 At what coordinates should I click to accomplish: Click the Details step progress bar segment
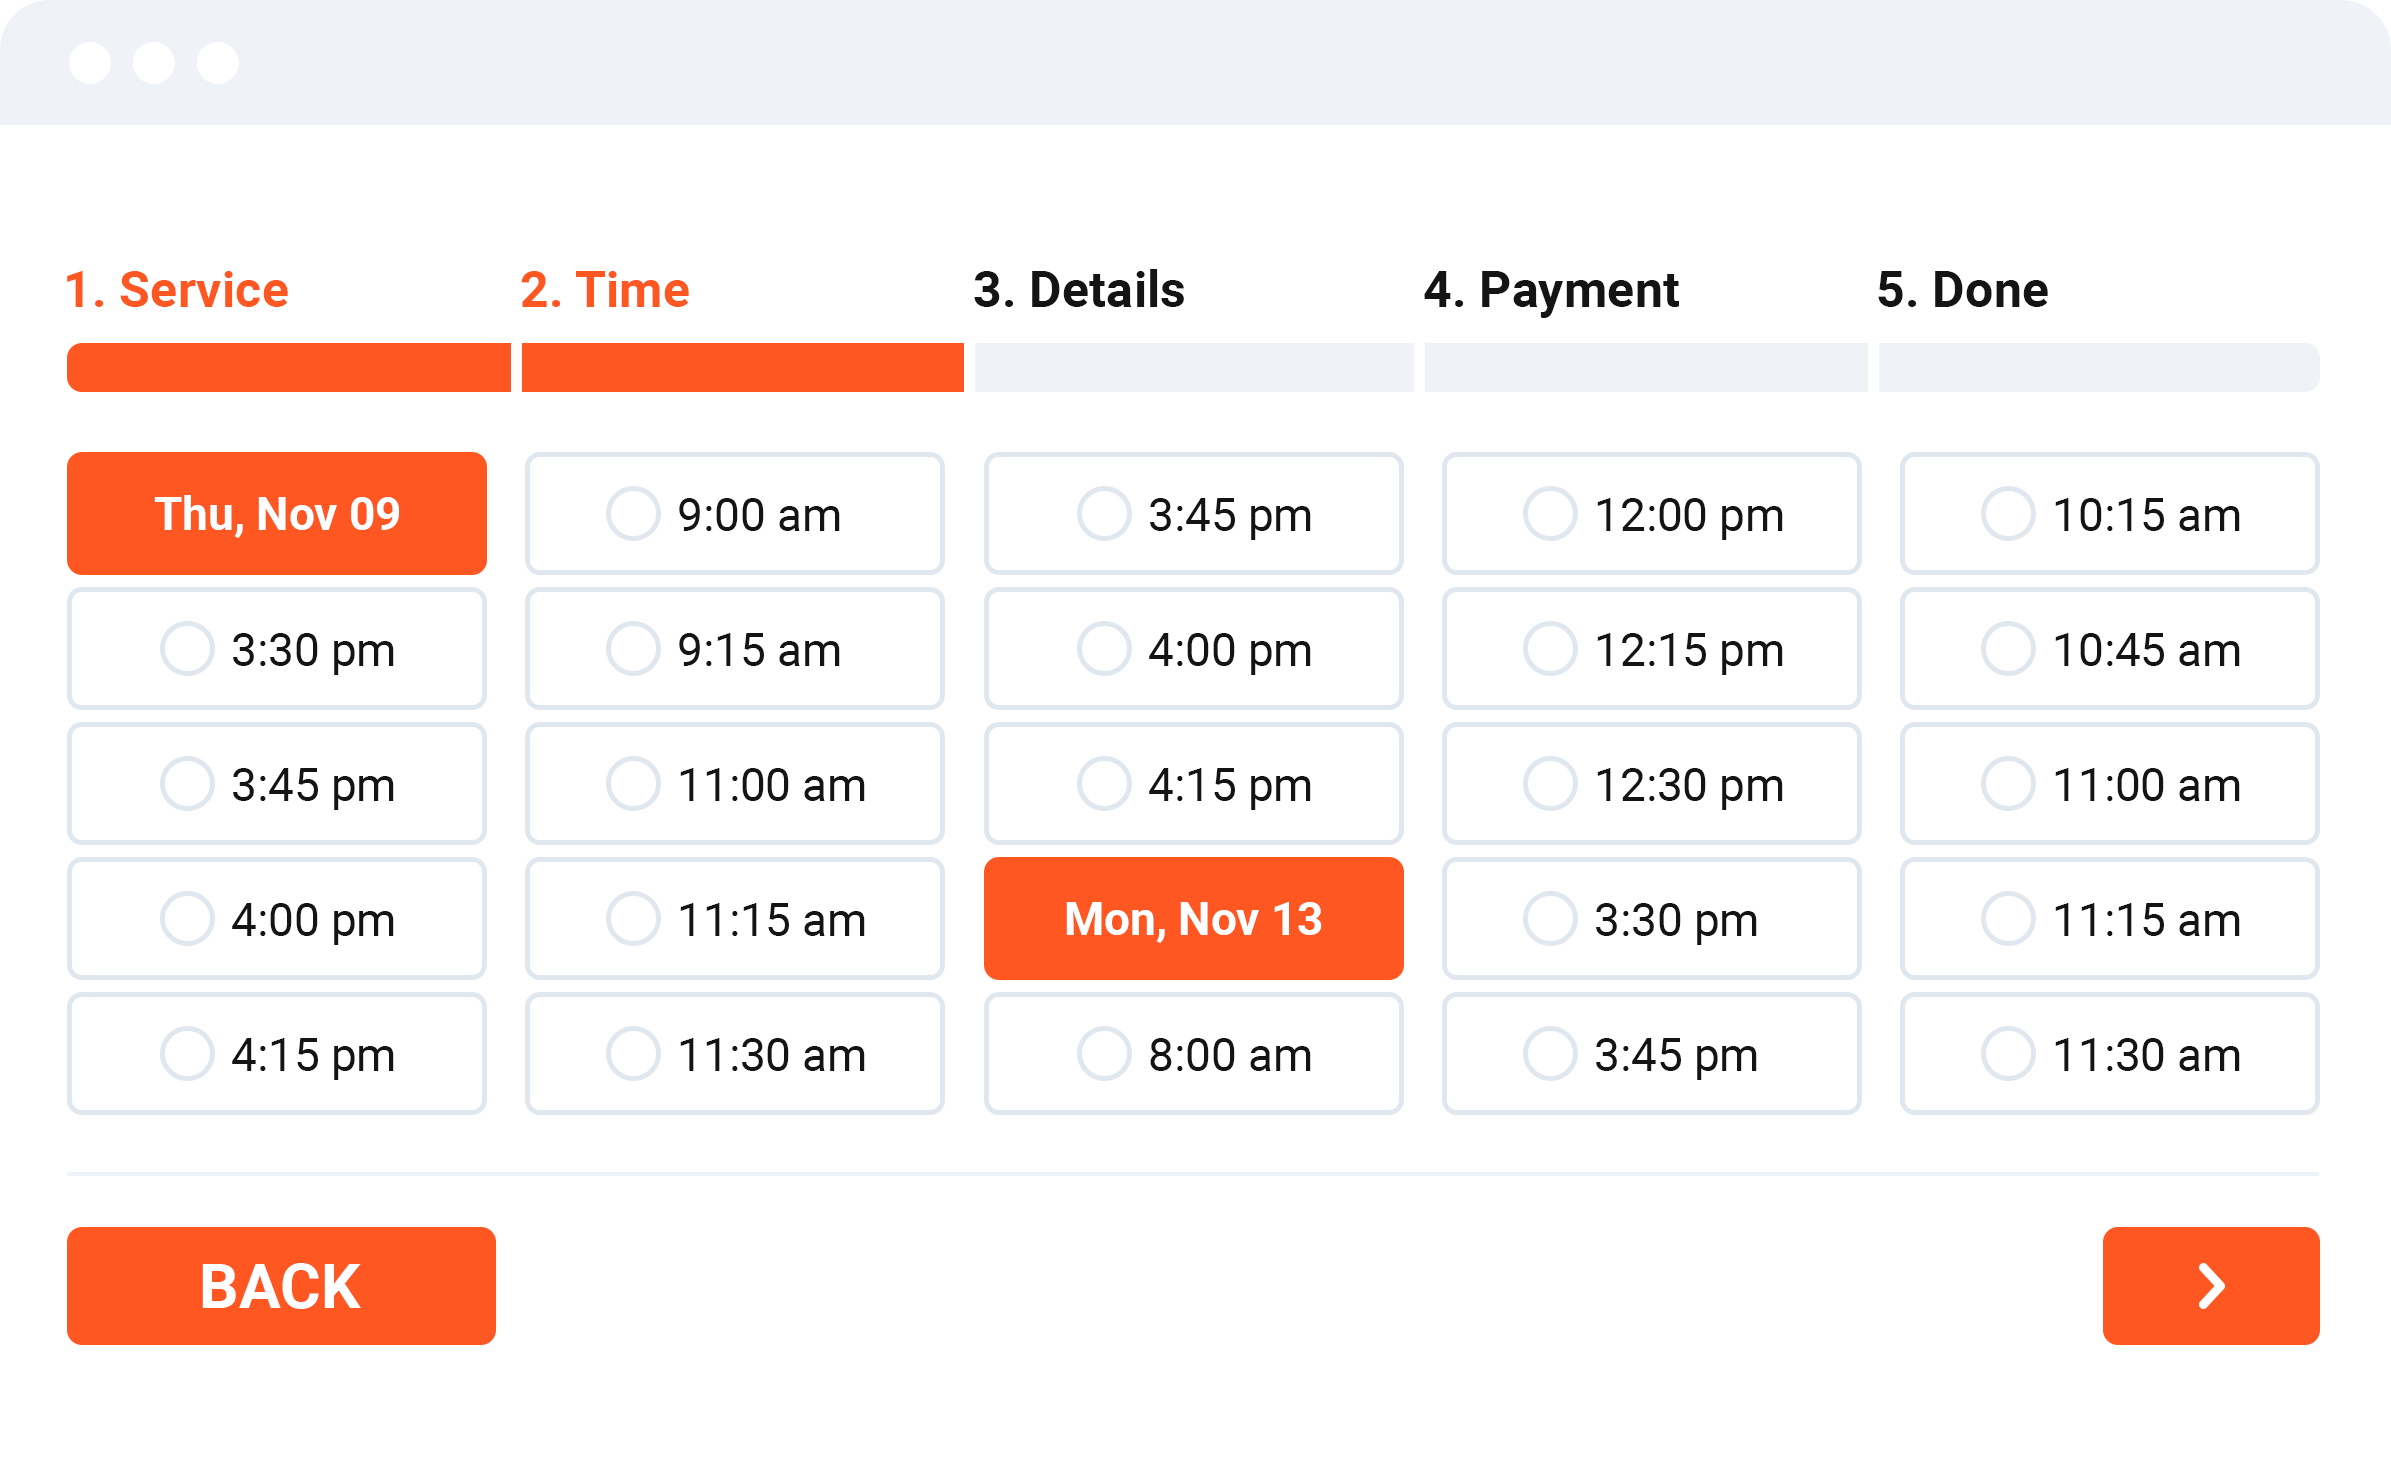tap(1193, 367)
